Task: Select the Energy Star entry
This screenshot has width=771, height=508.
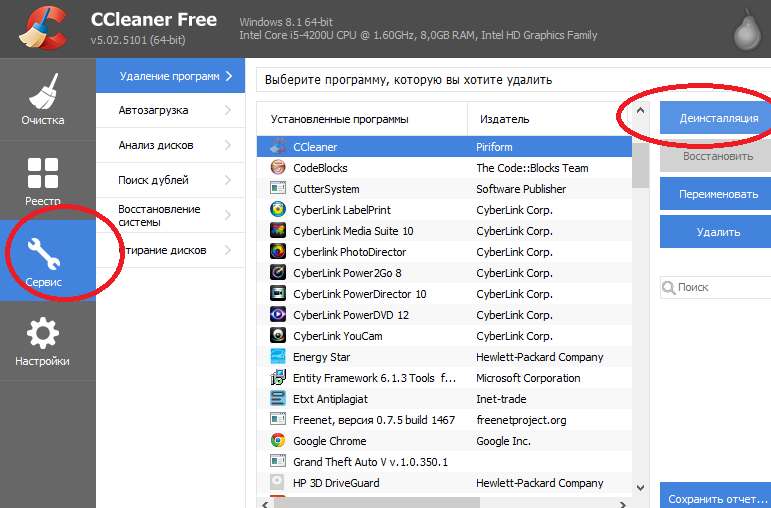Action: coord(444,357)
